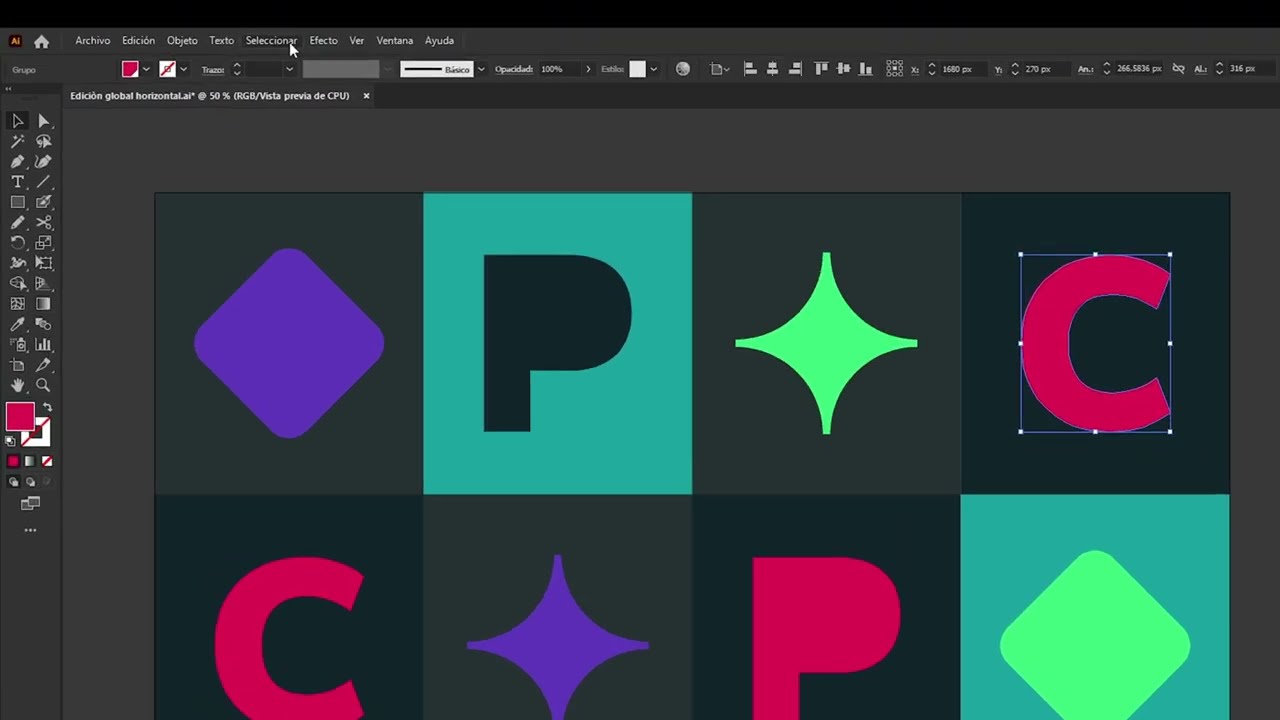Step the X position value
1280x720 pixels.
coord(932,69)
